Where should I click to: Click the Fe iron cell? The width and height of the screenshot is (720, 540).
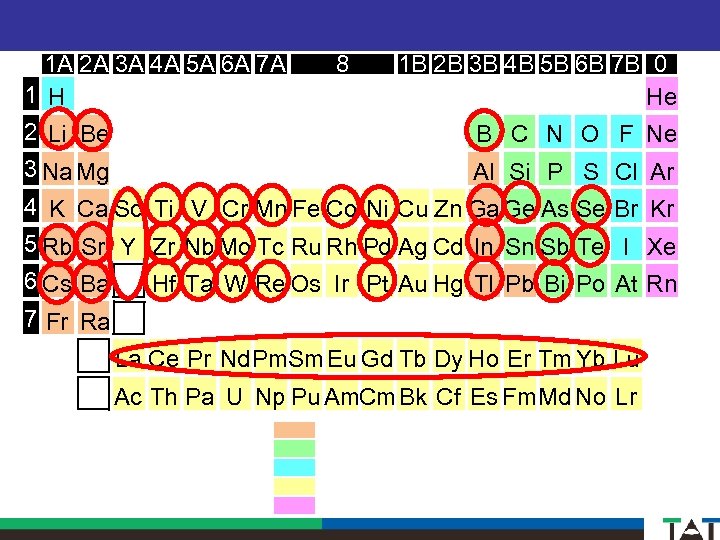[306, 206]
